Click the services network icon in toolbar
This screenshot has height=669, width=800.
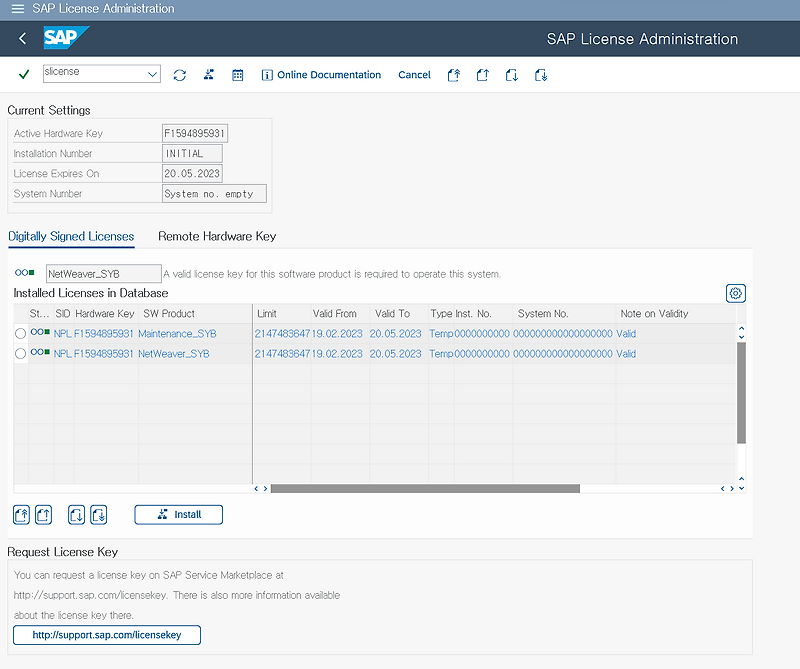208,74
